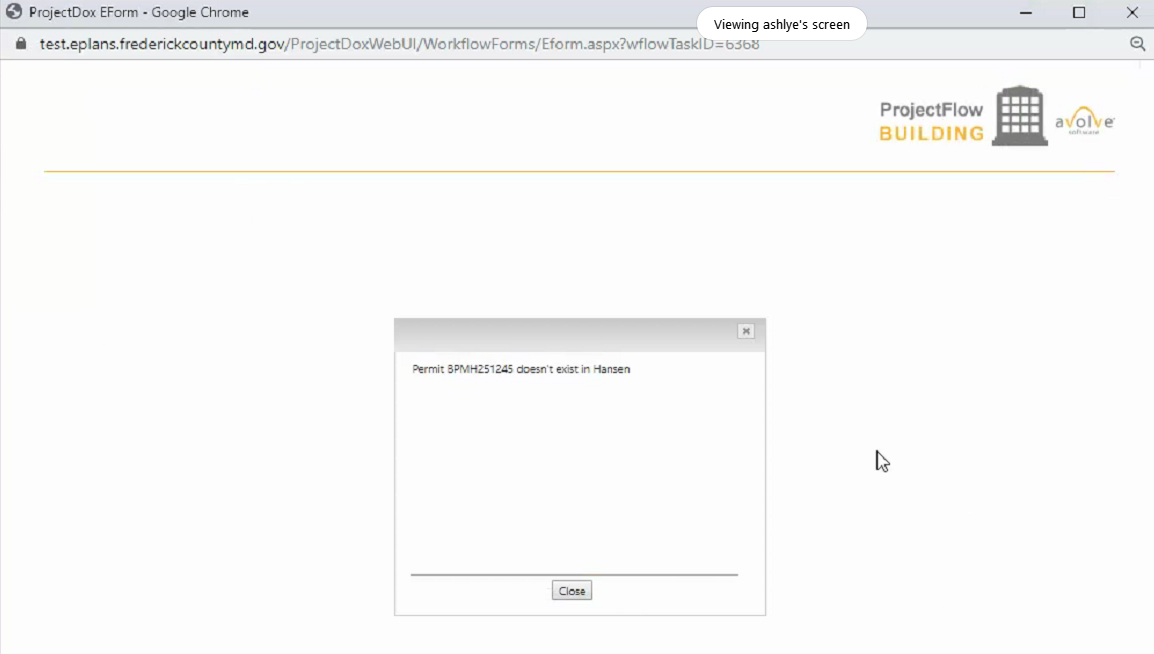Click the 'Viewing ashlye's screen' banner
This screenshot has height=654, width=1154.
click(x=782, y=24)
